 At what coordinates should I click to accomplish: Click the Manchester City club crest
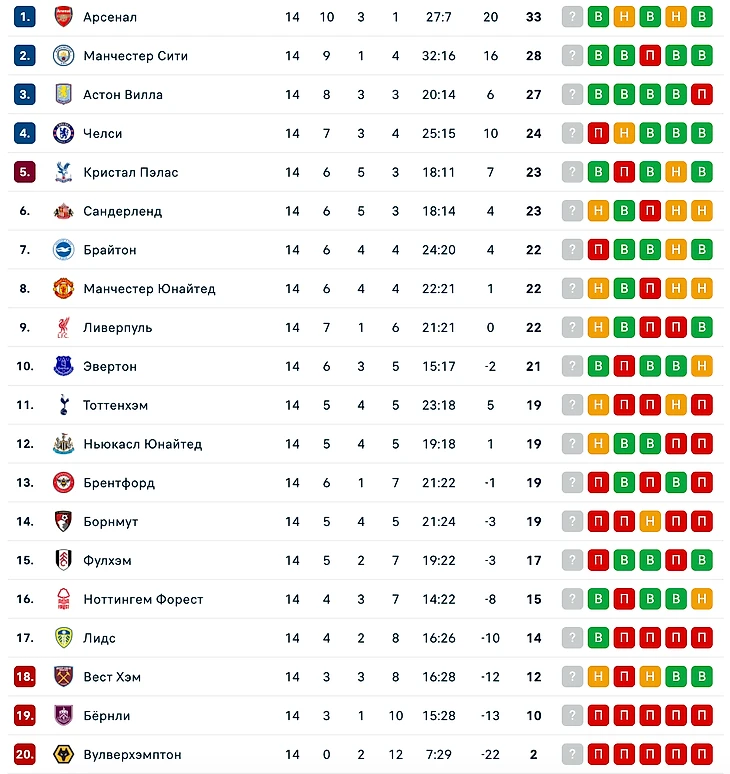[63, 56]
